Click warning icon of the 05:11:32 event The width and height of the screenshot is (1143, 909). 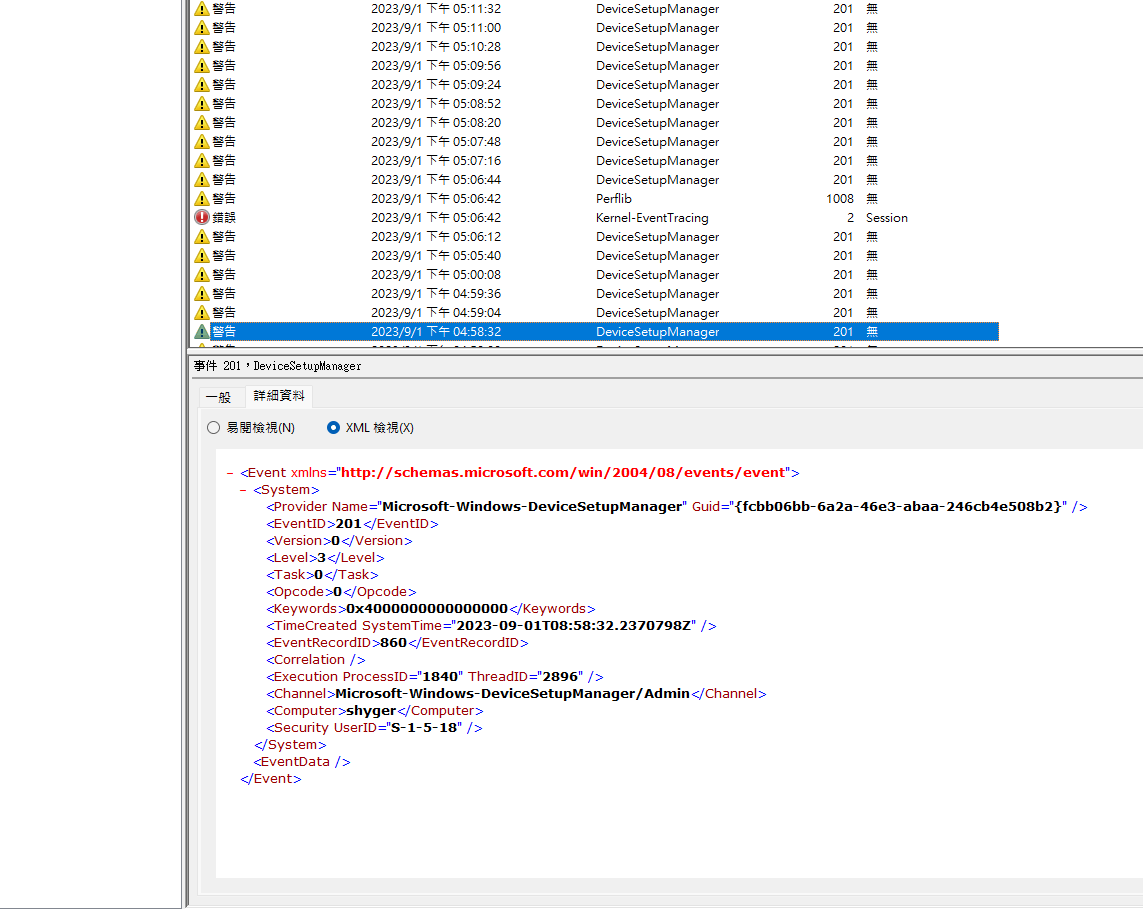[x=202, y=9]
